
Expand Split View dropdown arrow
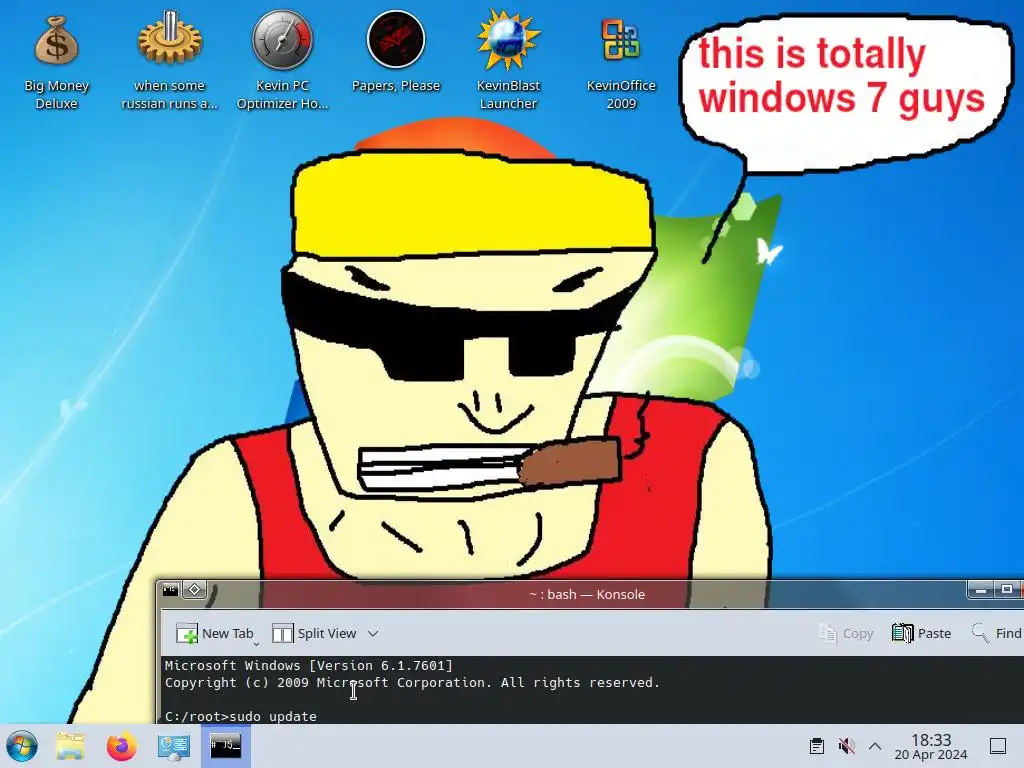pos(373,633)
